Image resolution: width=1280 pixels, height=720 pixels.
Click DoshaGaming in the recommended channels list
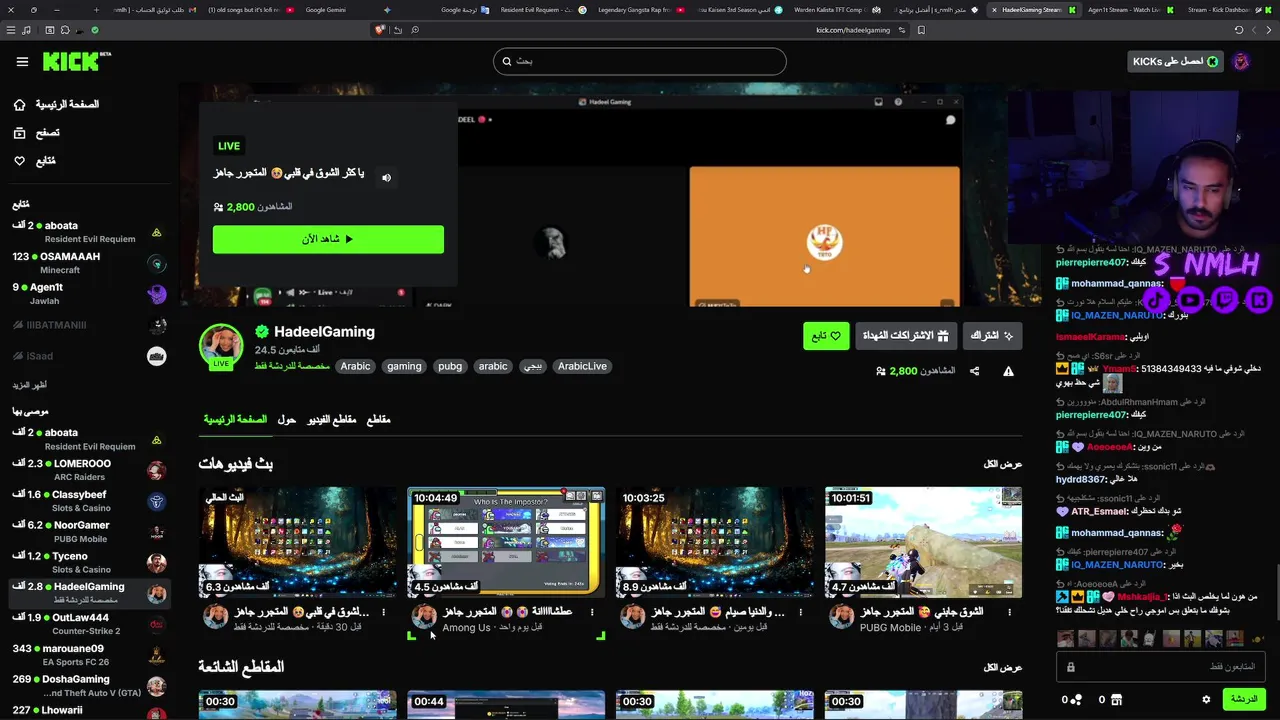coord(89,685)
